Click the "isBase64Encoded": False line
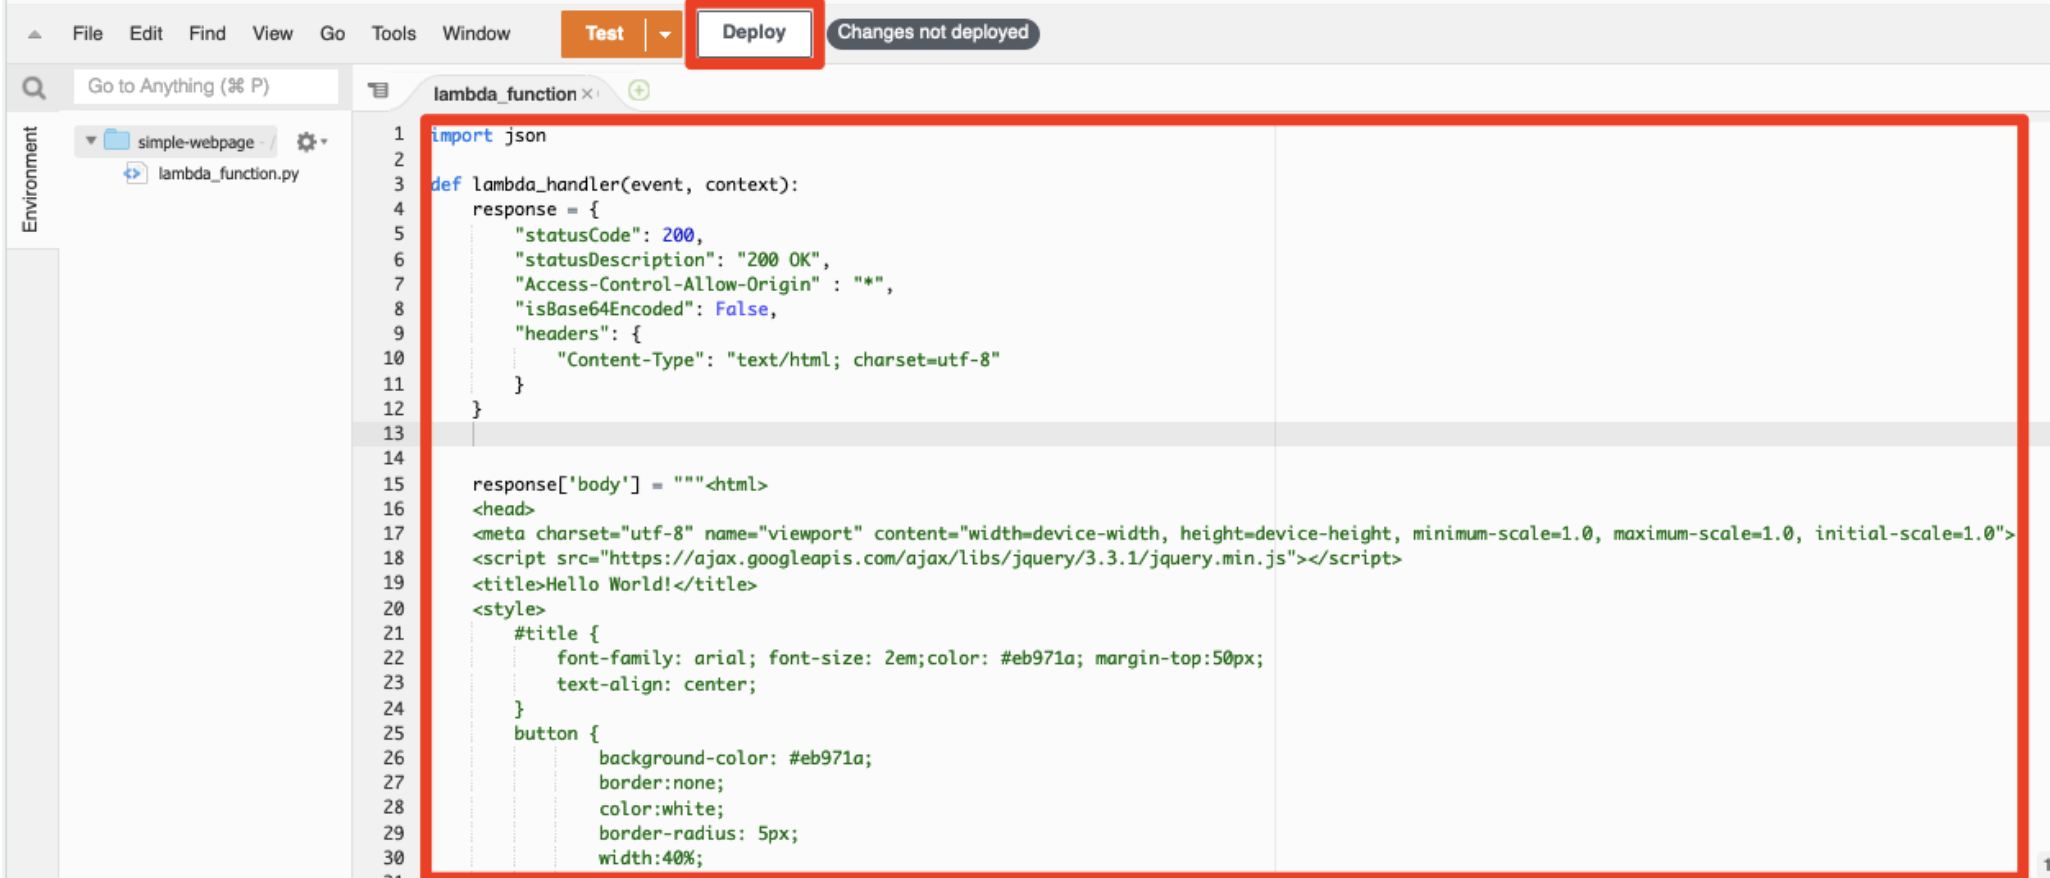The height and width of the screenshot is (878, 2050). click(x=646, y=309)
